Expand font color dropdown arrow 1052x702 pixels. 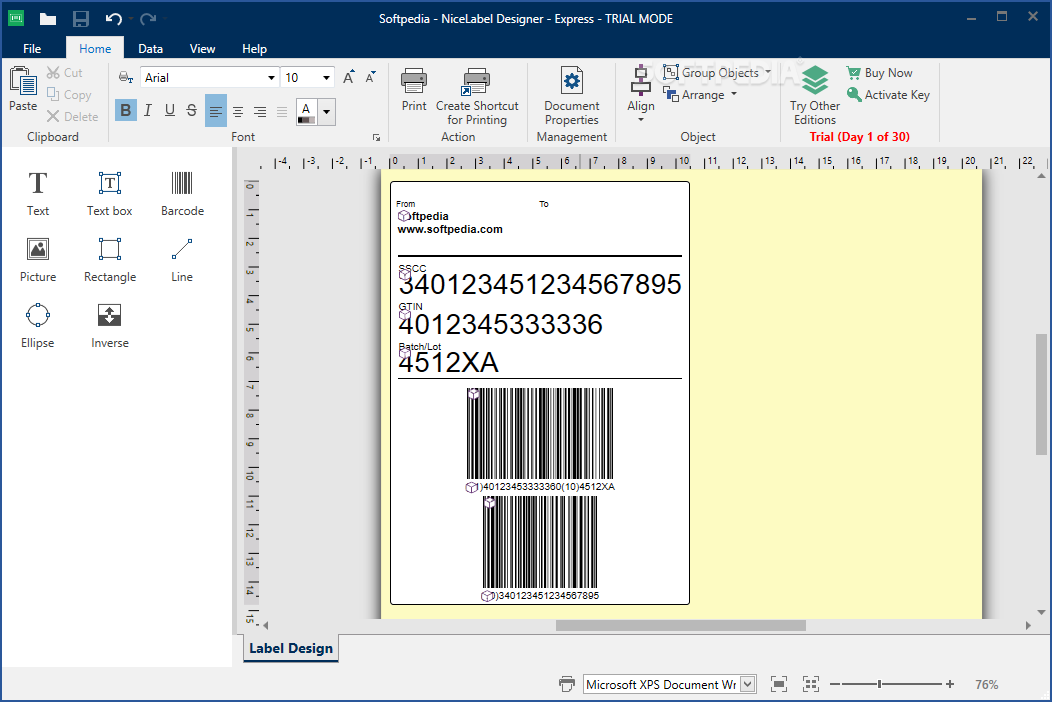(326, 111)
